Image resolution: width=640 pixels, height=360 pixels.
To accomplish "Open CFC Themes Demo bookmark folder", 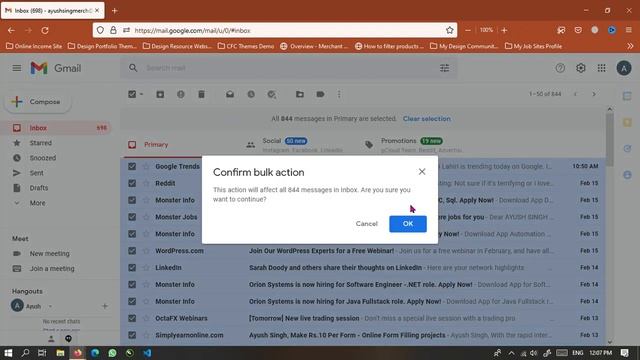I will click(246, 46).
